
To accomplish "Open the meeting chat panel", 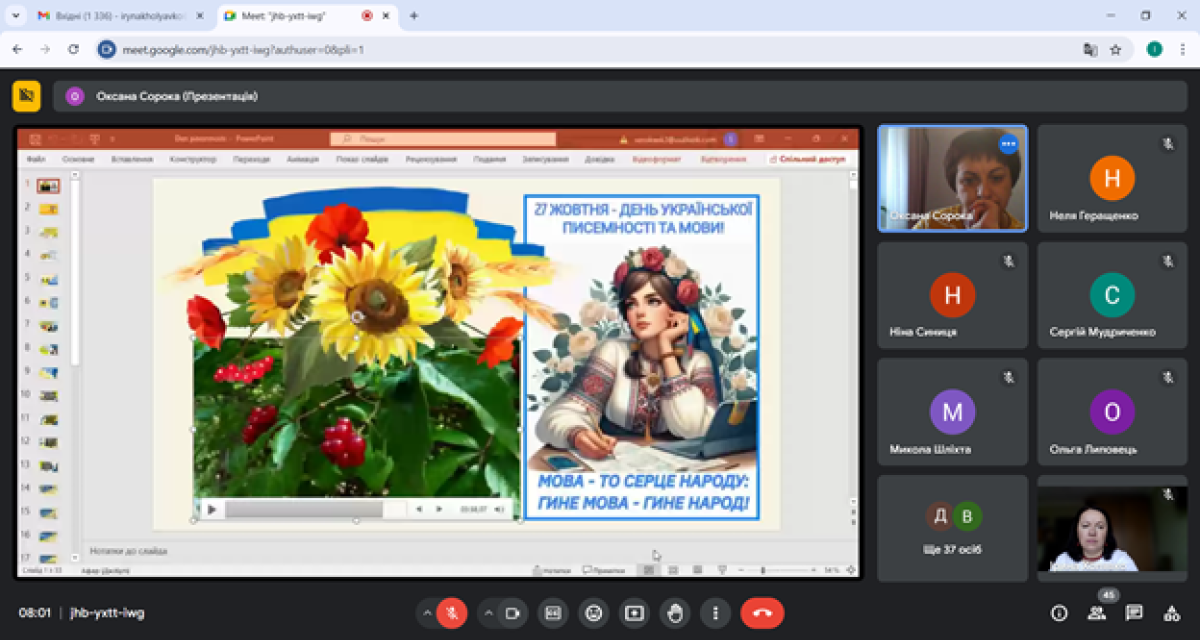I will coord(1134,613).
